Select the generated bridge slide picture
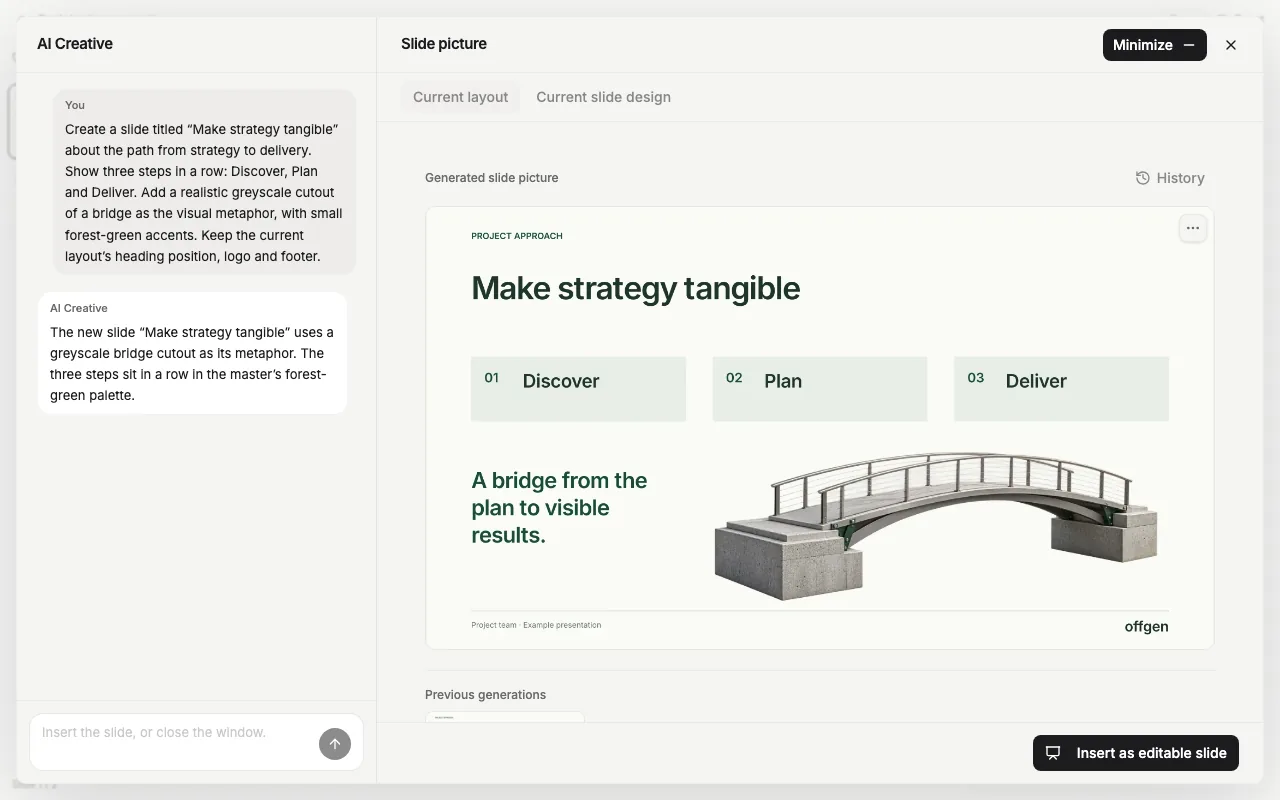 pos(820,428)
